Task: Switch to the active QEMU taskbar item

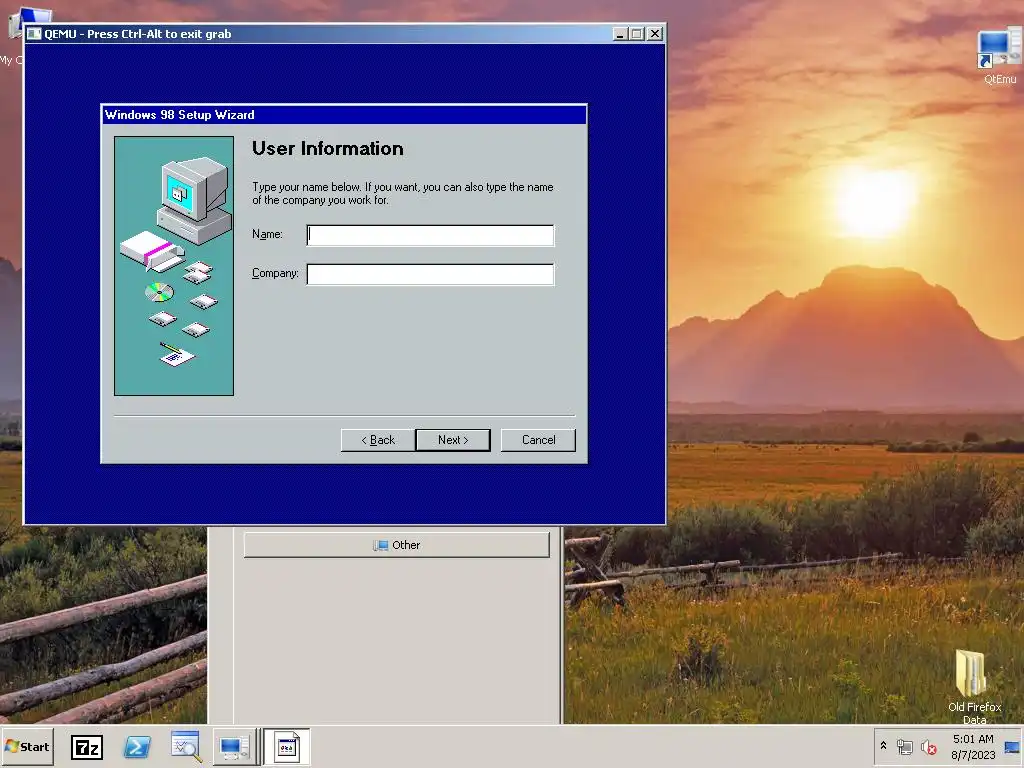Action: tap(287, 746)
